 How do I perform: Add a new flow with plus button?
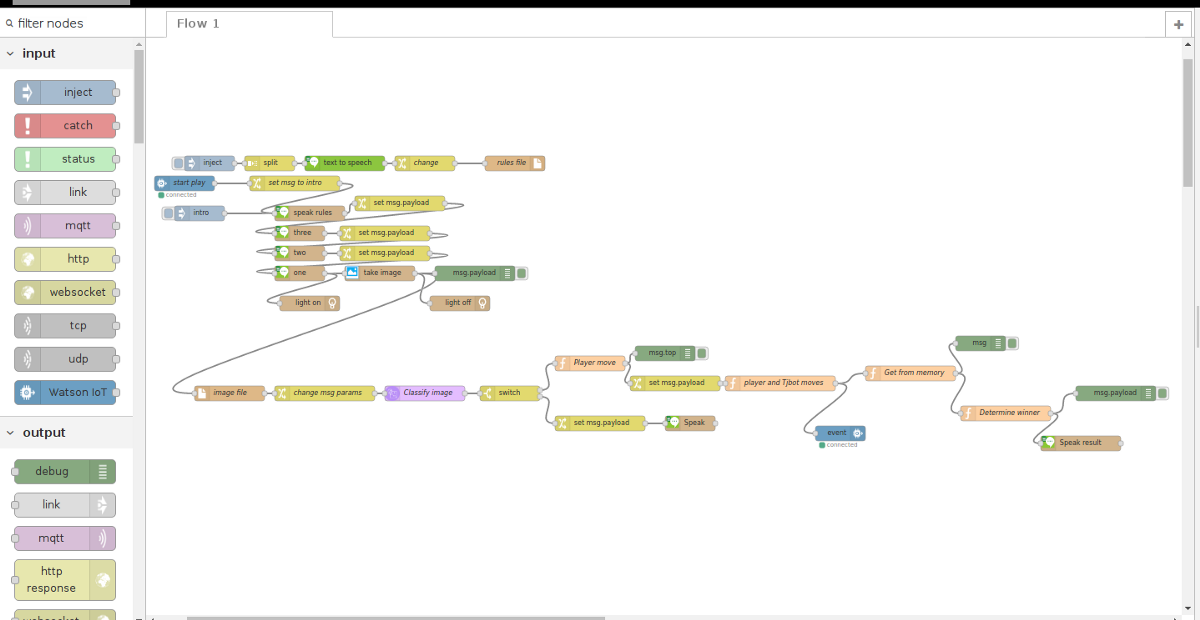point(1180,25)
